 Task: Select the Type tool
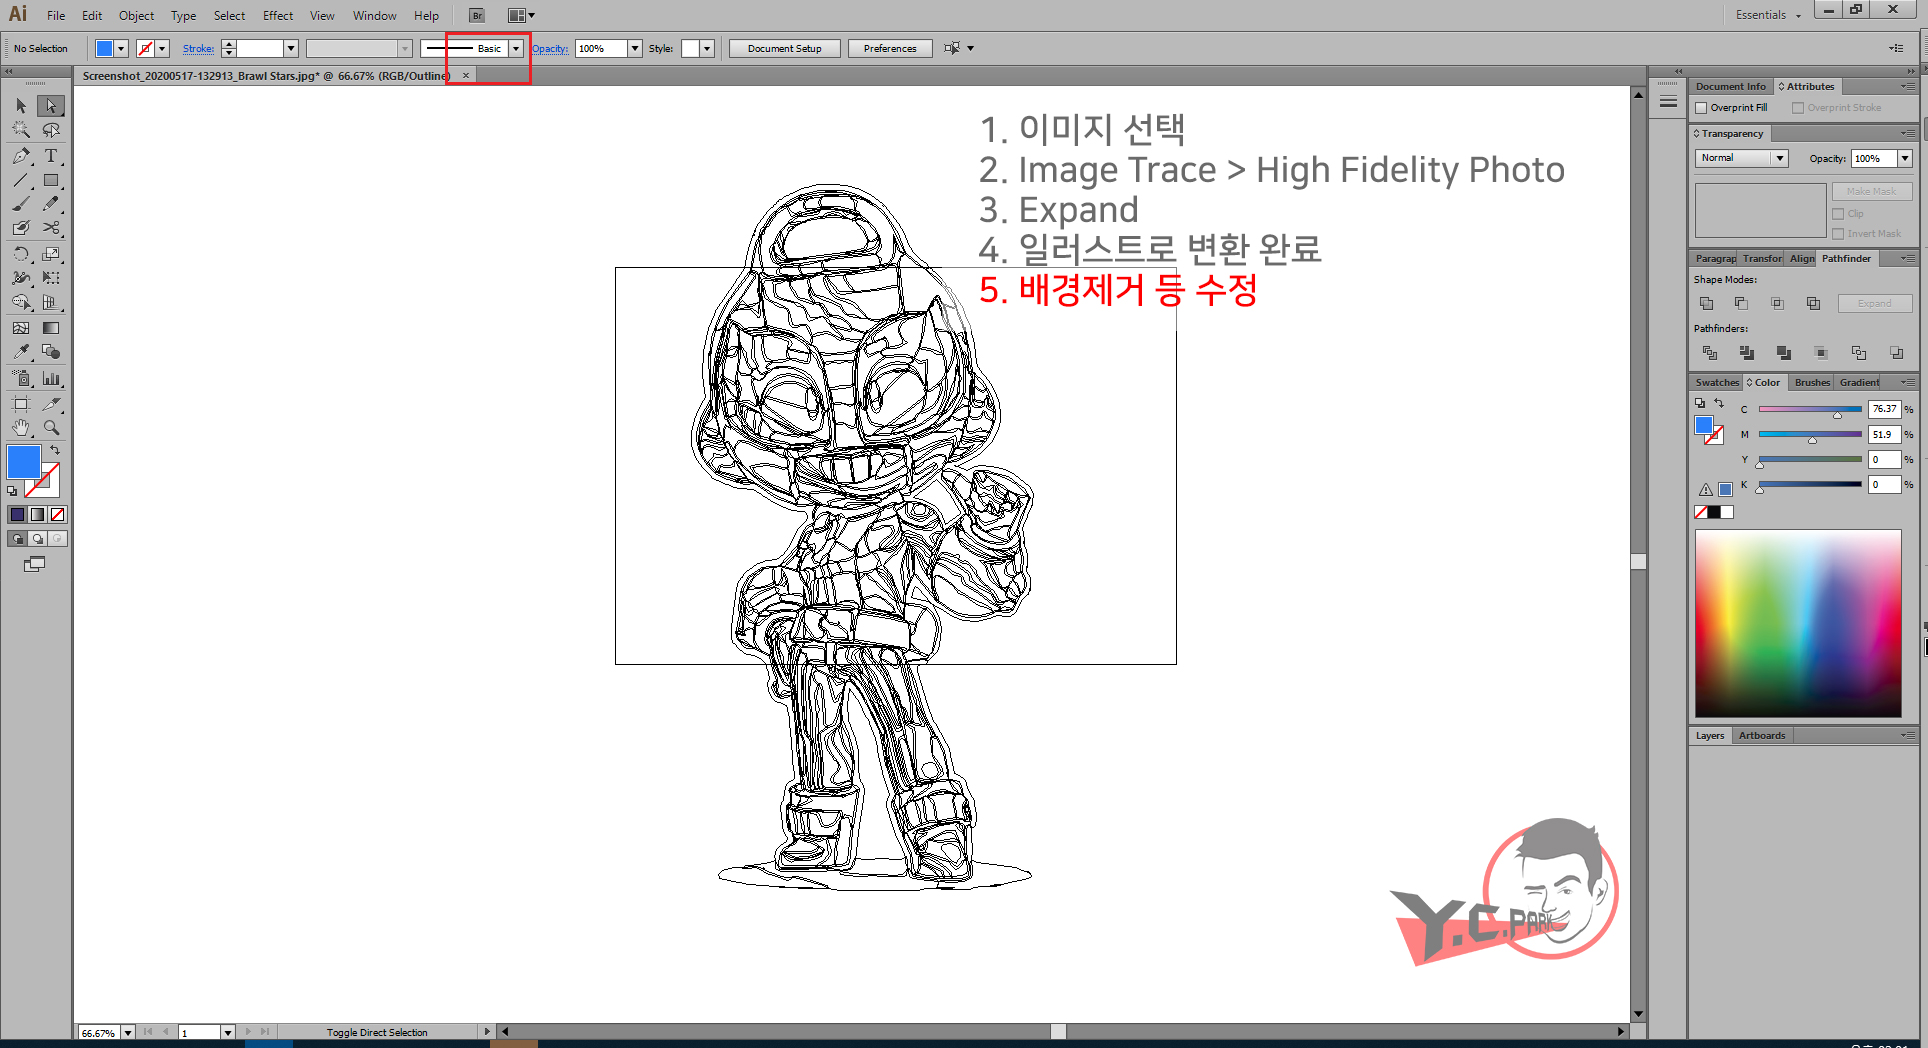(51, 156)
